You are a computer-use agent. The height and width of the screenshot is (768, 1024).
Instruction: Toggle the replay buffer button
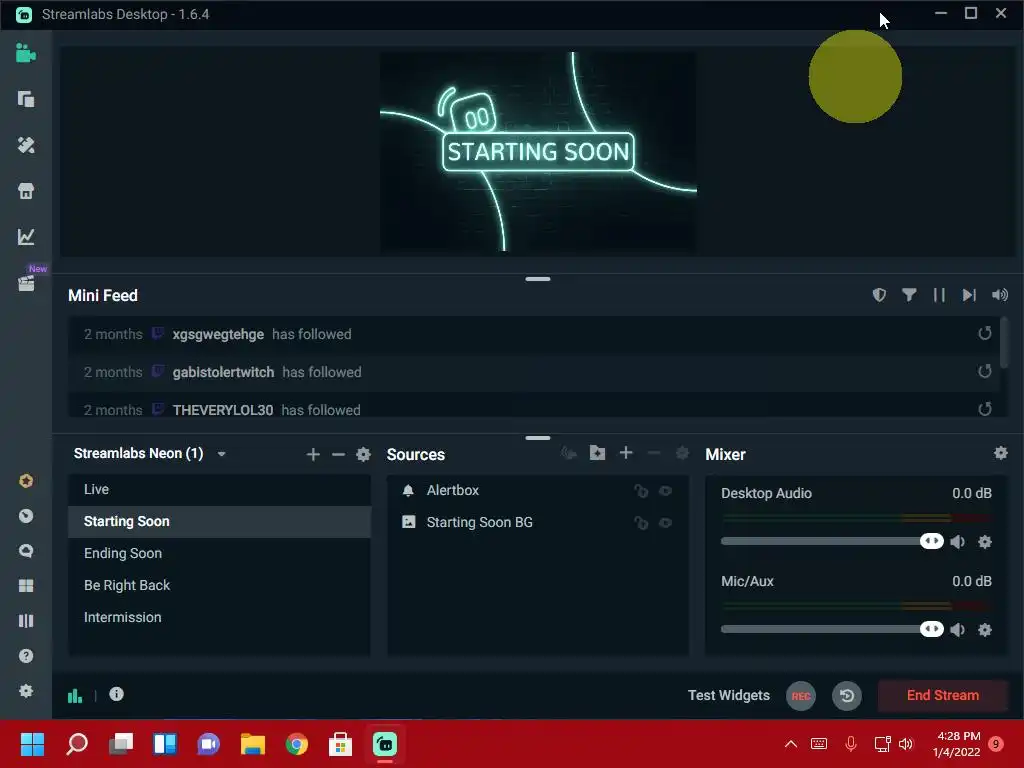pyautogui.click(x=847, y=696)
